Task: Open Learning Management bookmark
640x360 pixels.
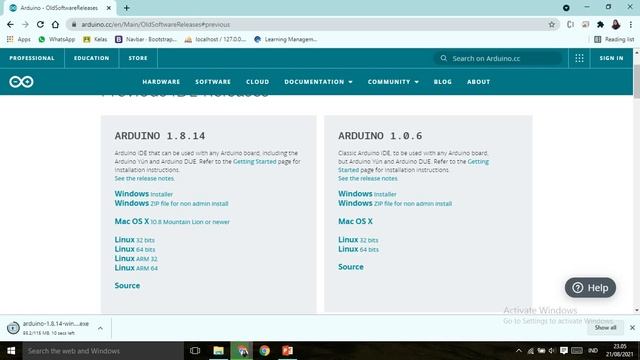Action: click(x=285, y=39)
